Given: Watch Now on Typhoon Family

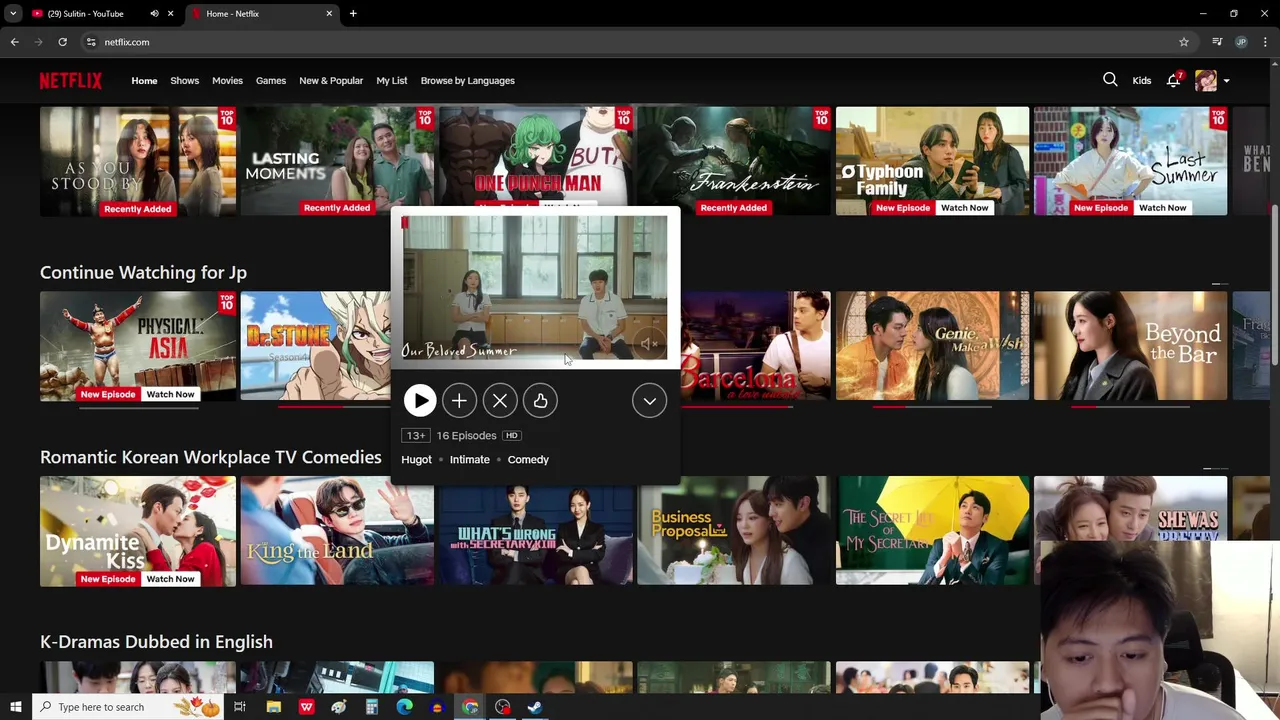Looking at the screenshot, I should pyautogui.click(x=964, y=208).
